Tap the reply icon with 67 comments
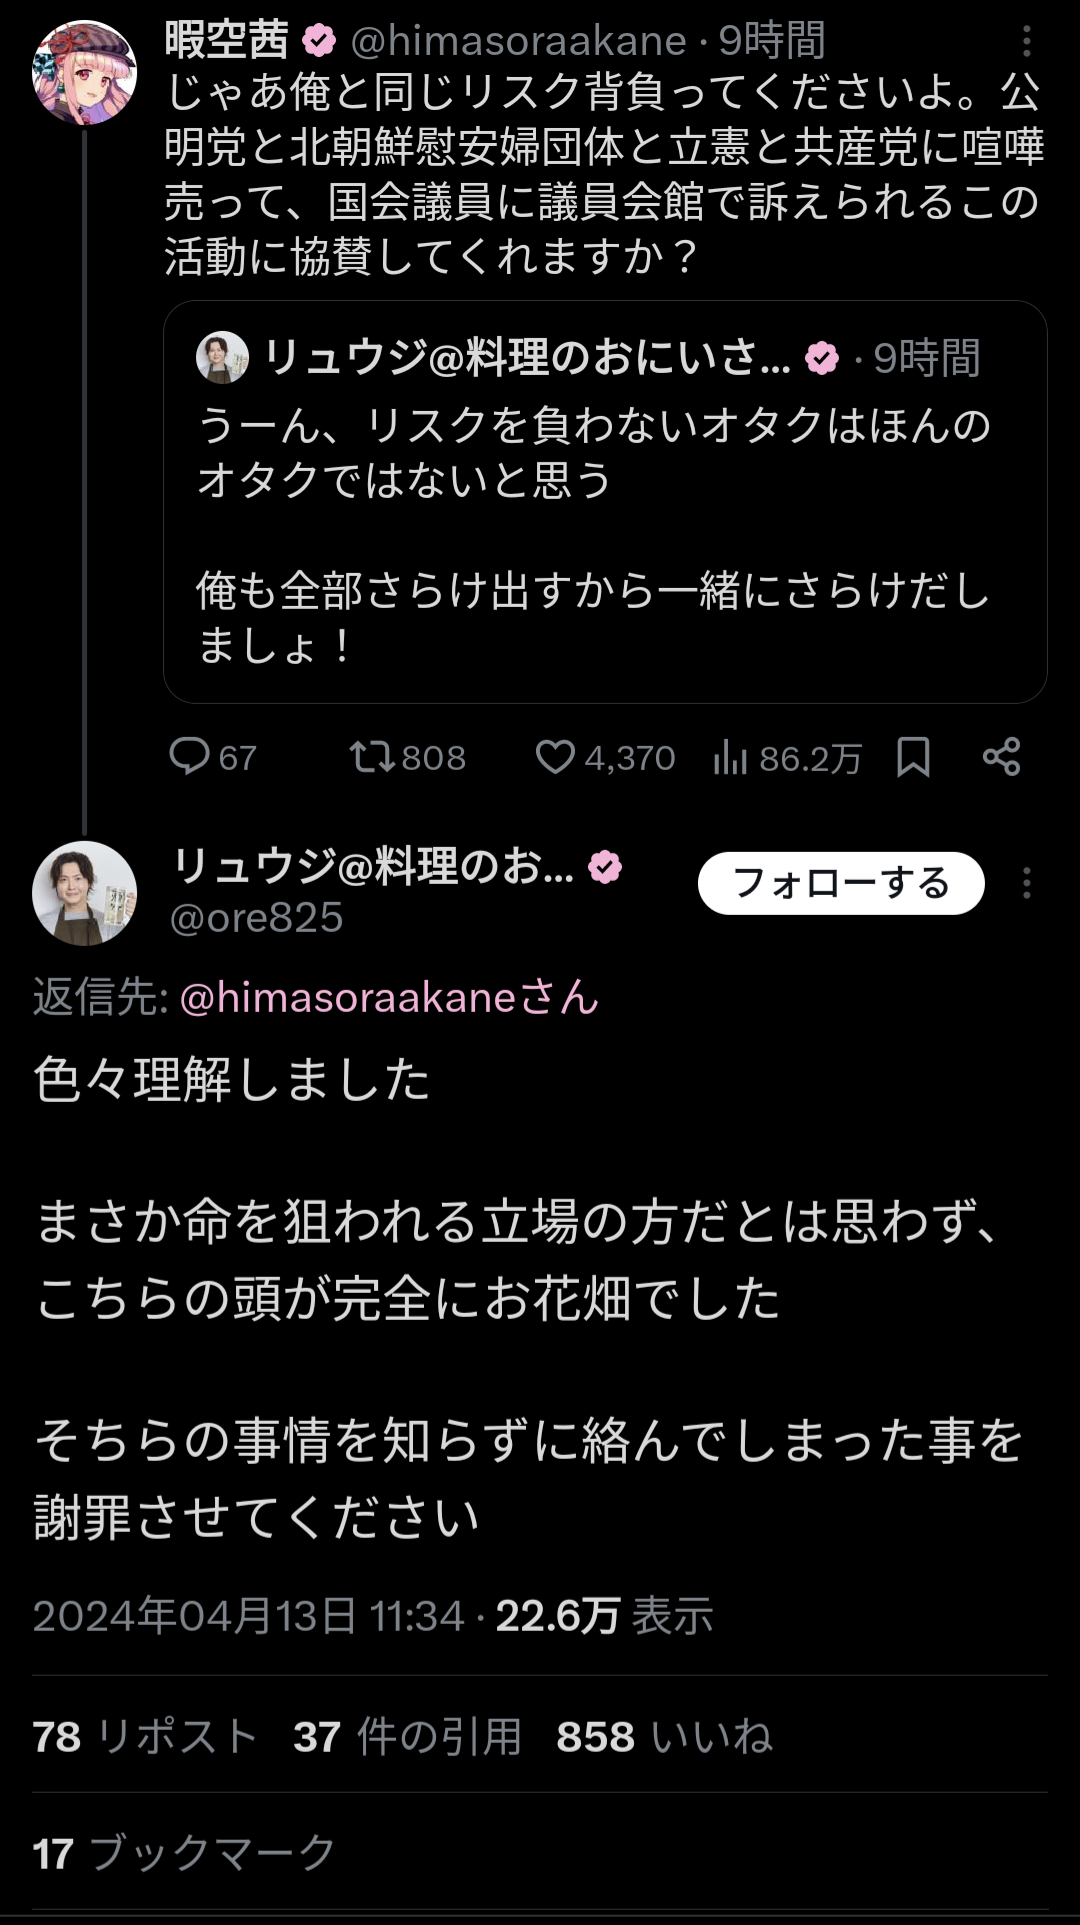This screenshot has height=1925, width=1080. [x=189, y=757]
